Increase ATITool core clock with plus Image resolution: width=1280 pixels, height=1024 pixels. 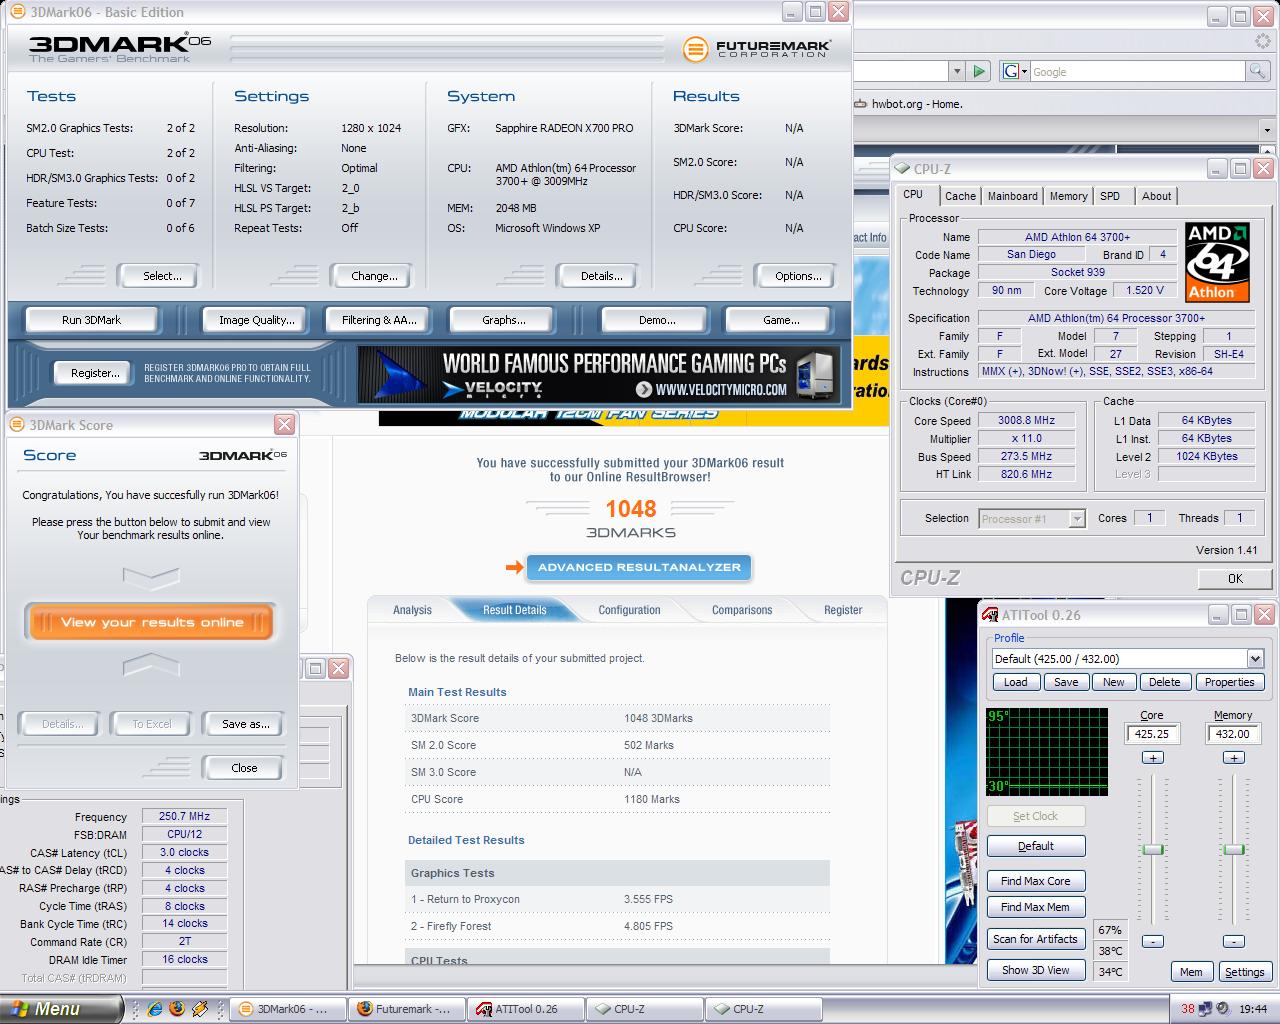1153,758
